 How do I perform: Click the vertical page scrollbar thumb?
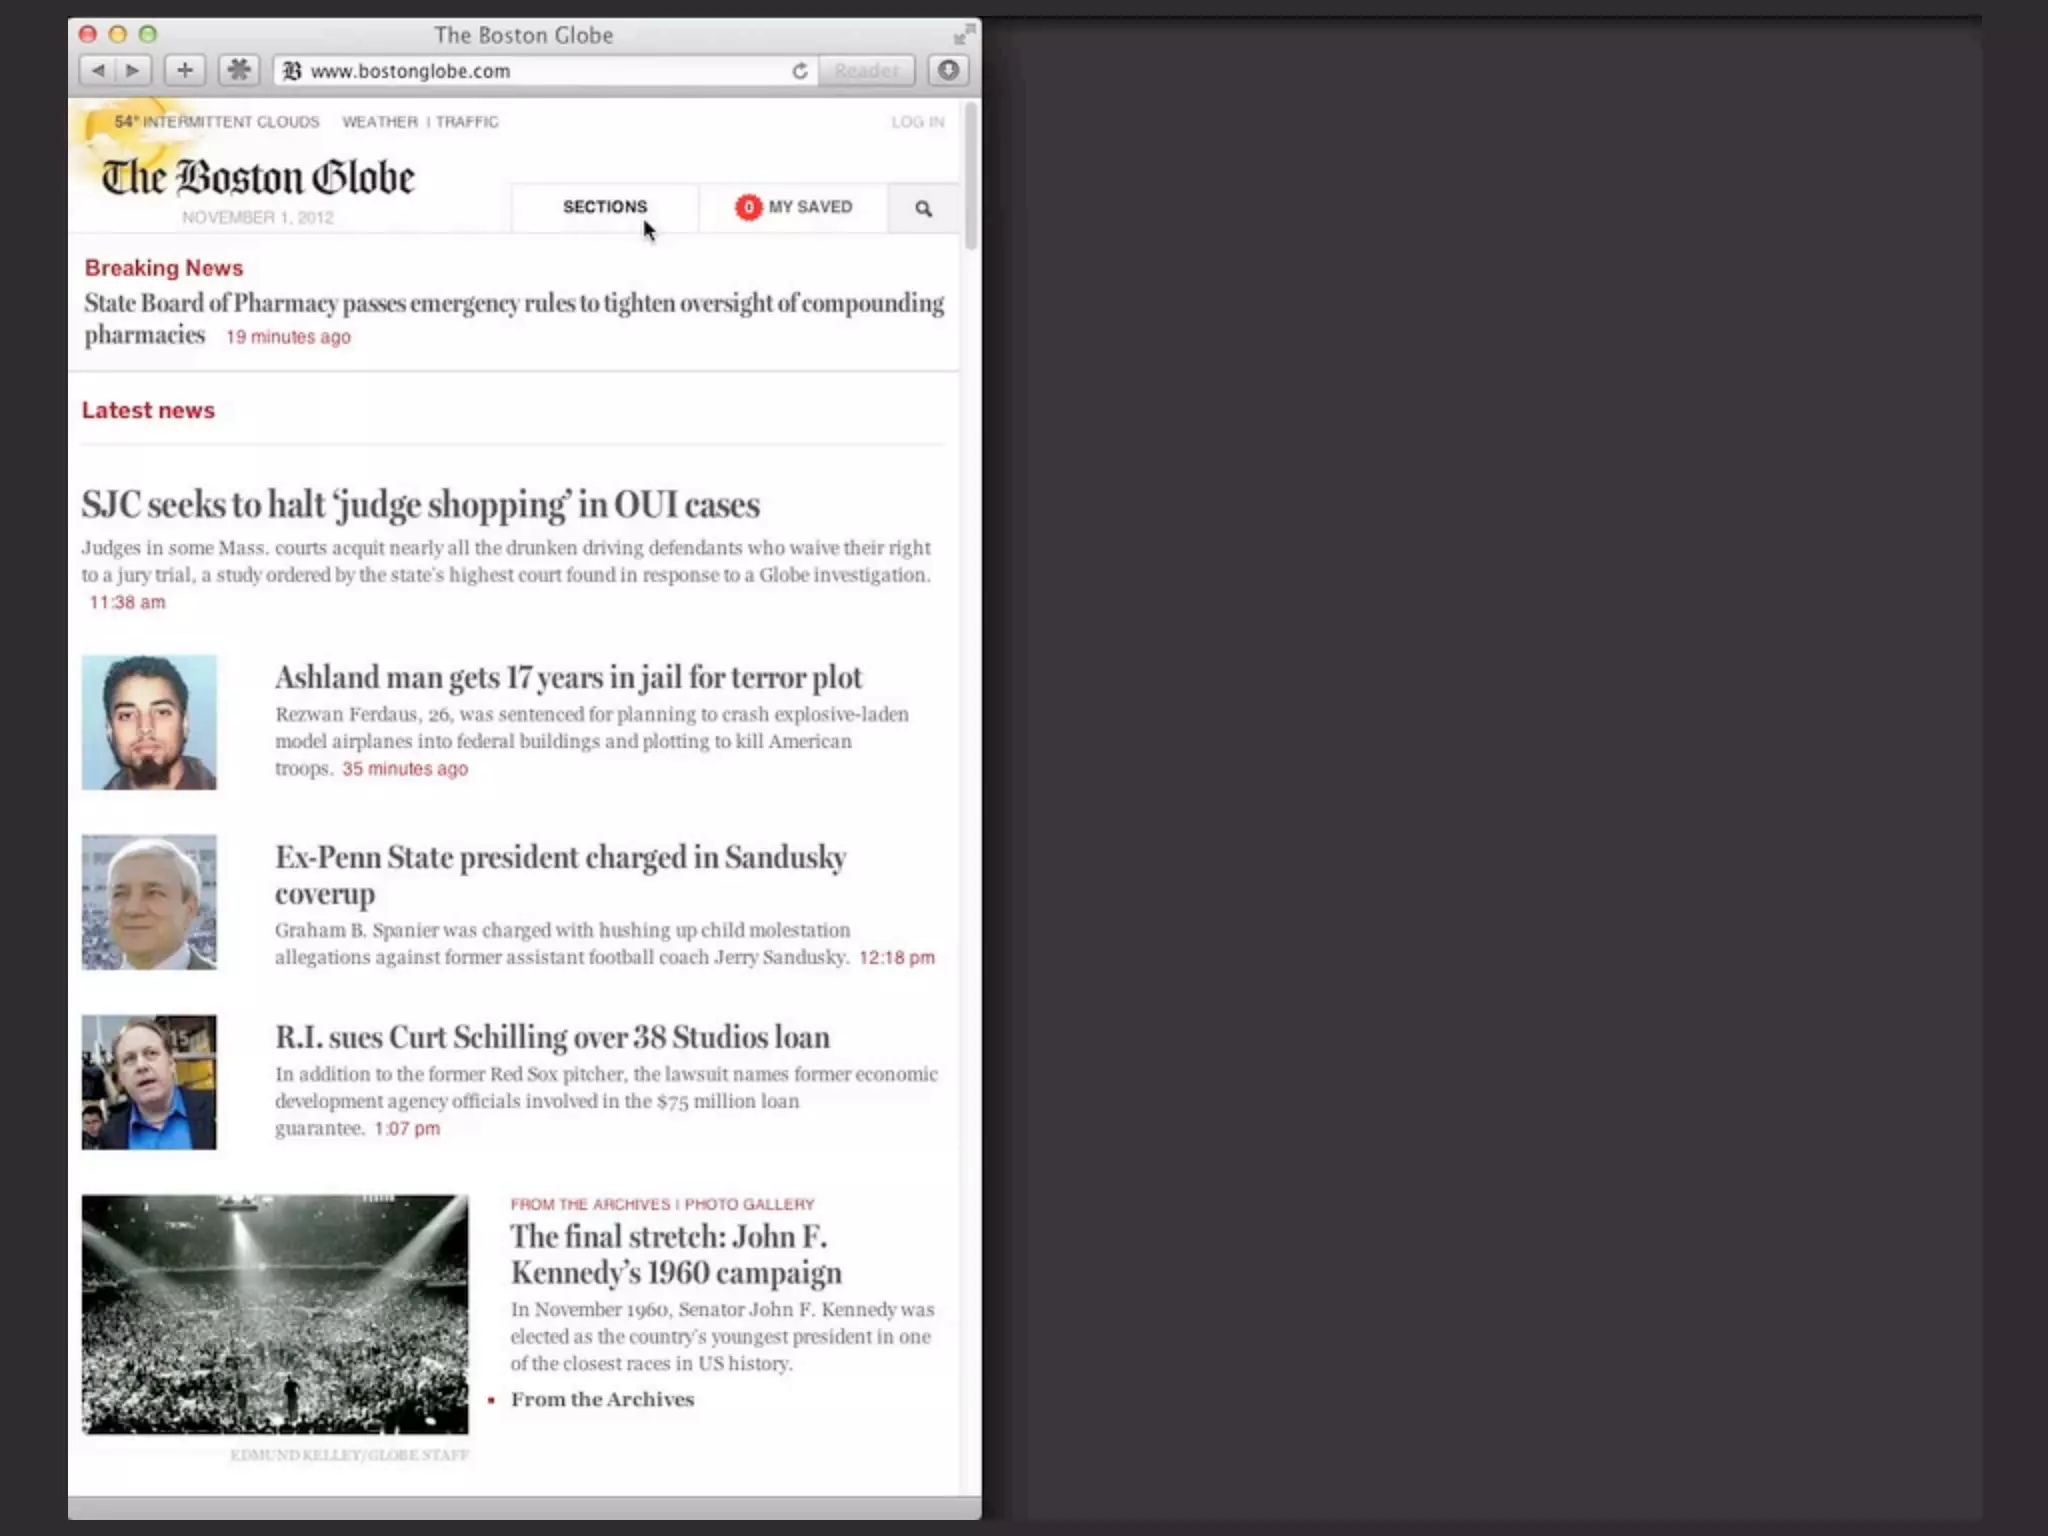tap(971, 175)
